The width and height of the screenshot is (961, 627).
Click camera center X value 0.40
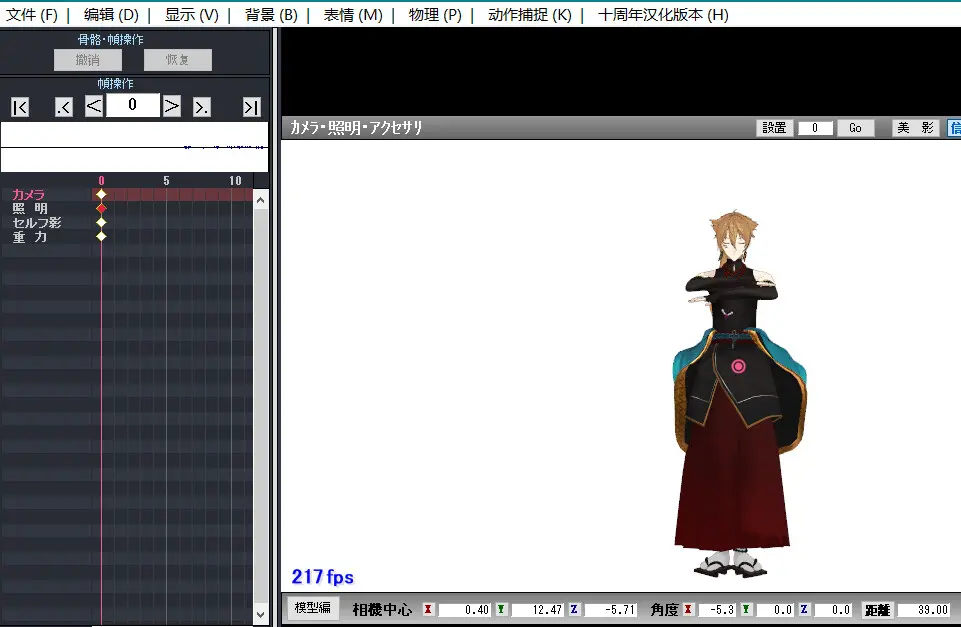(464, 610)
